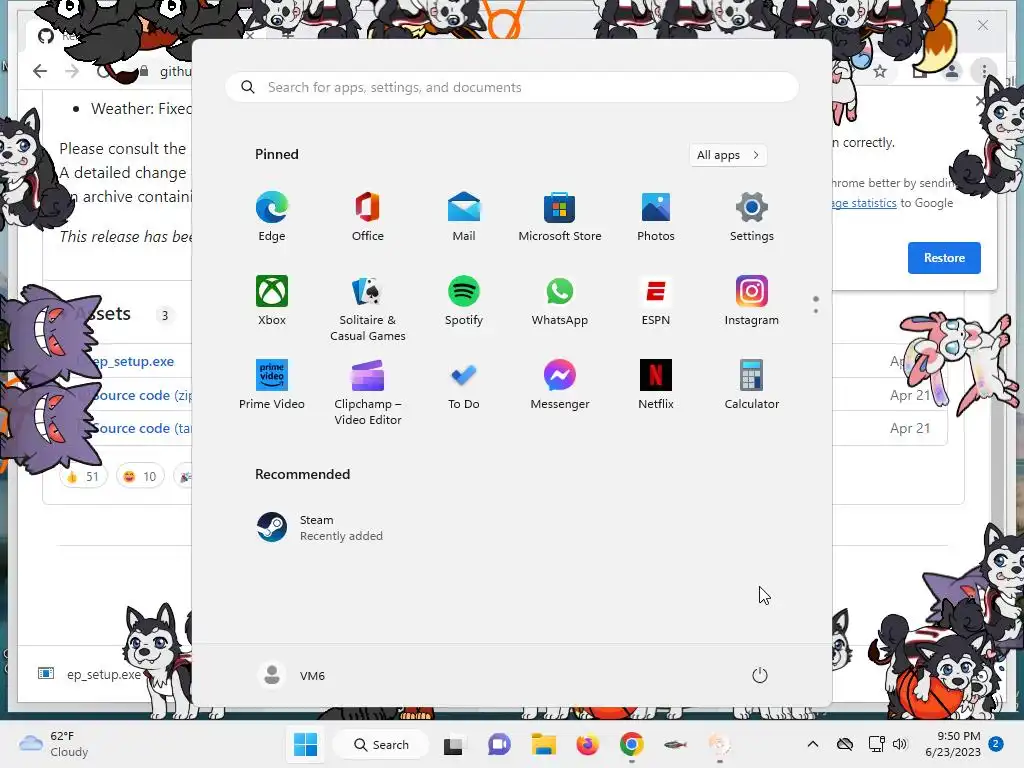
Task: Click the Windows Start button on taskbar
Action: (x=305, y=744)
